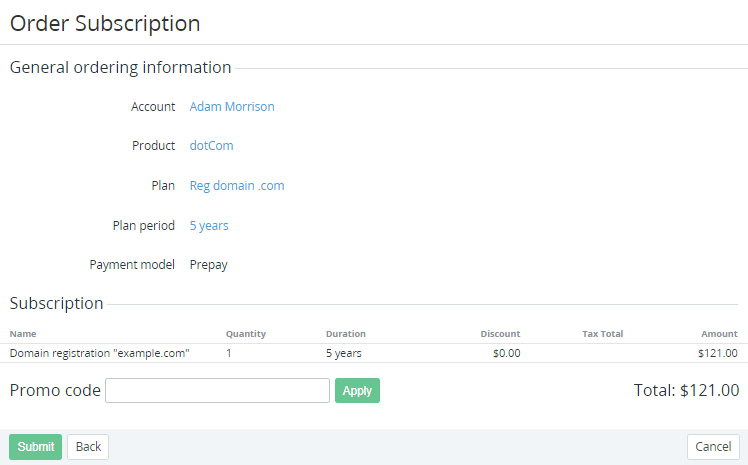748x465 pixels.
Task: Click the Discount column header
Action: click(x=500, y=334)
